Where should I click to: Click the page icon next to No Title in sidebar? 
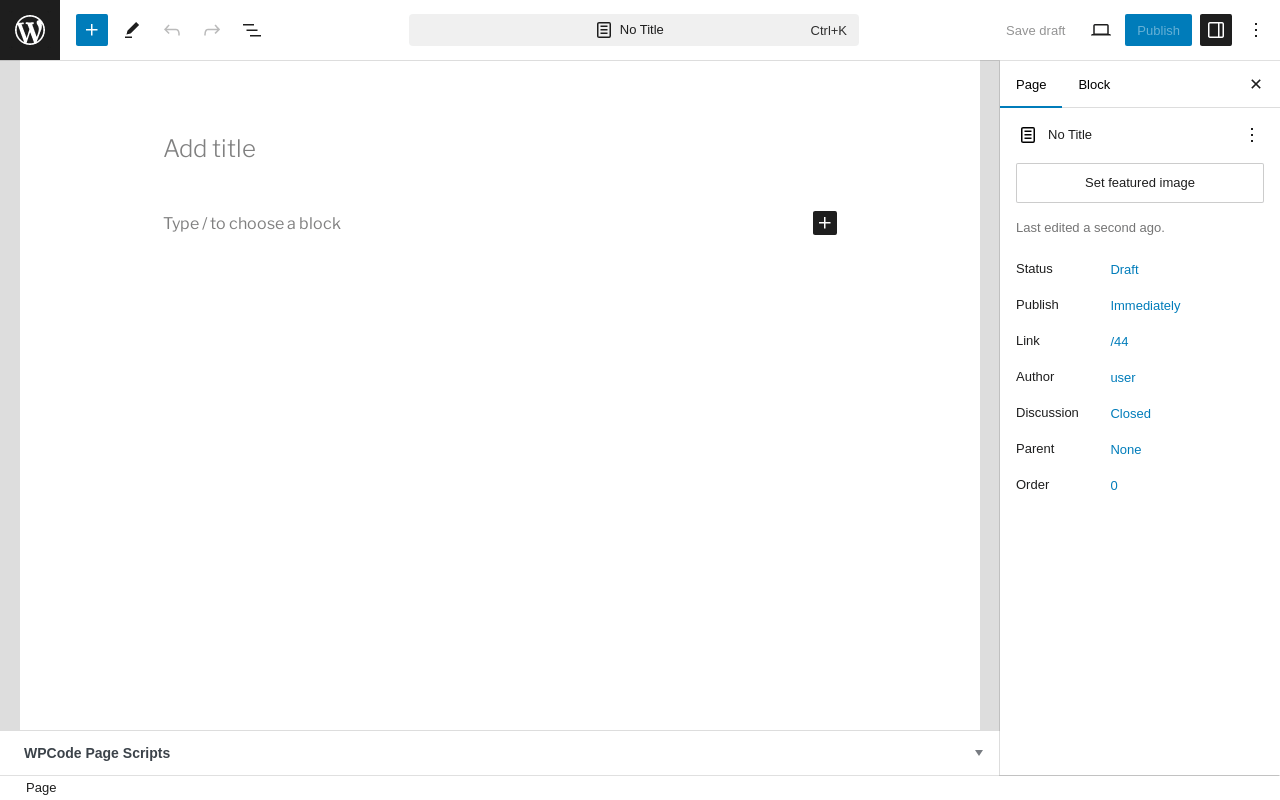(x=1028, y=135)
